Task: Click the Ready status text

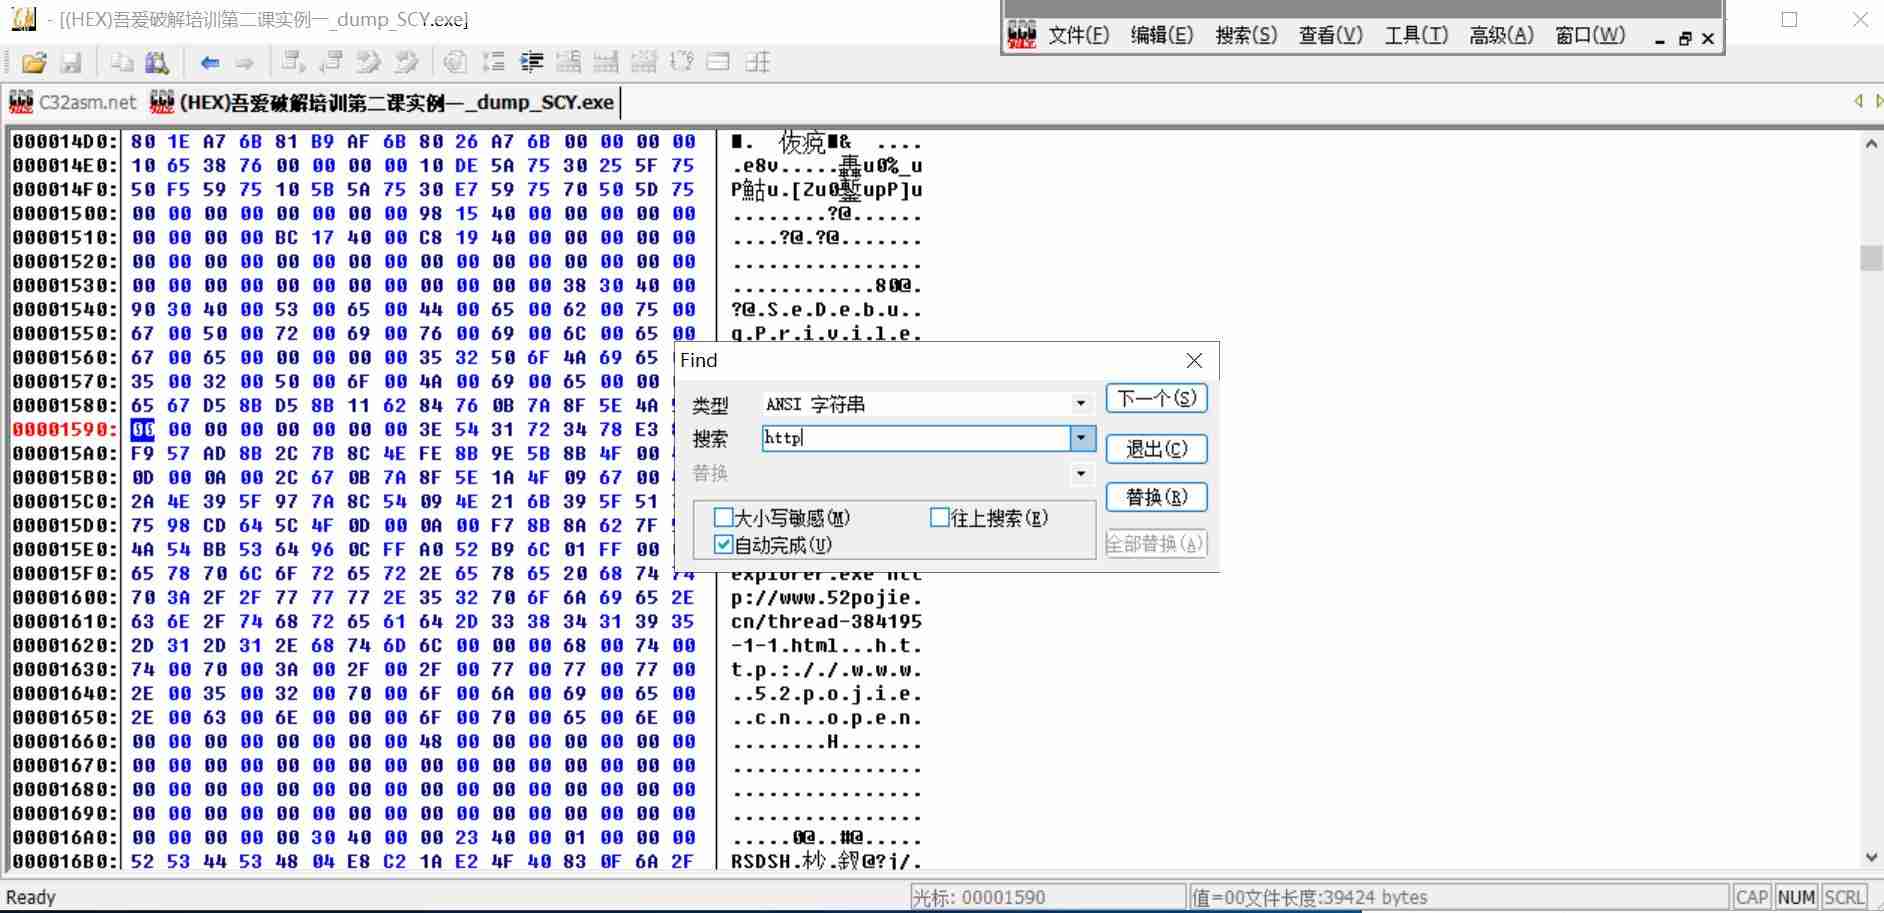Action: pyautogui.click(x=31, y=897)
